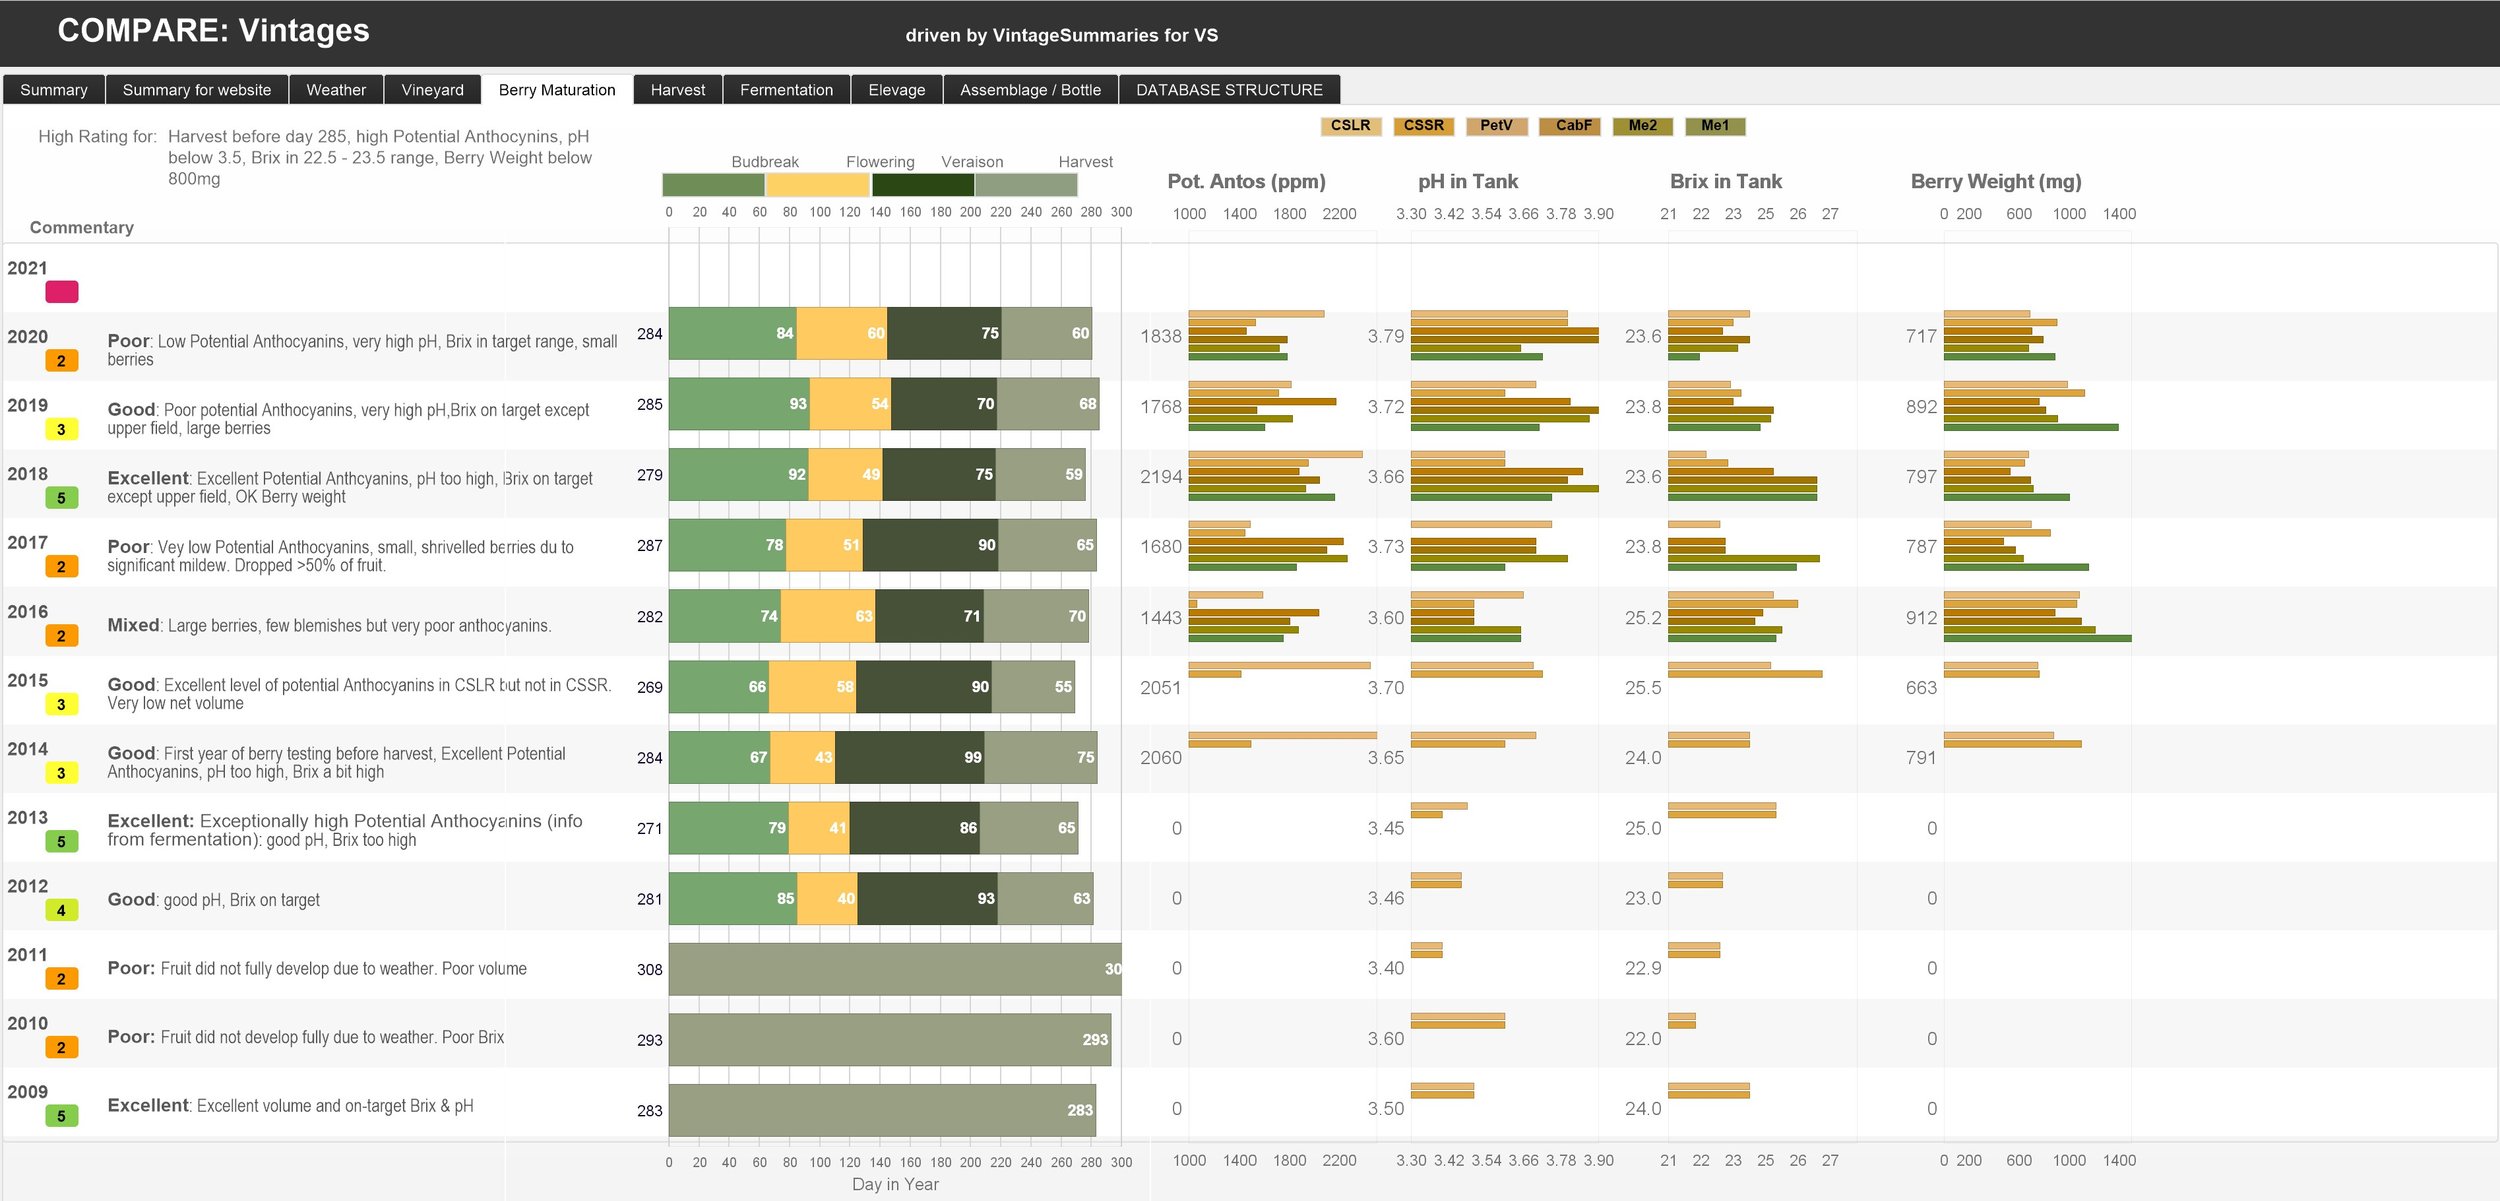The height and width of the screenshot is (1201, 2500).
Task: Click the High Rating for description
Action: pos(380,158)
